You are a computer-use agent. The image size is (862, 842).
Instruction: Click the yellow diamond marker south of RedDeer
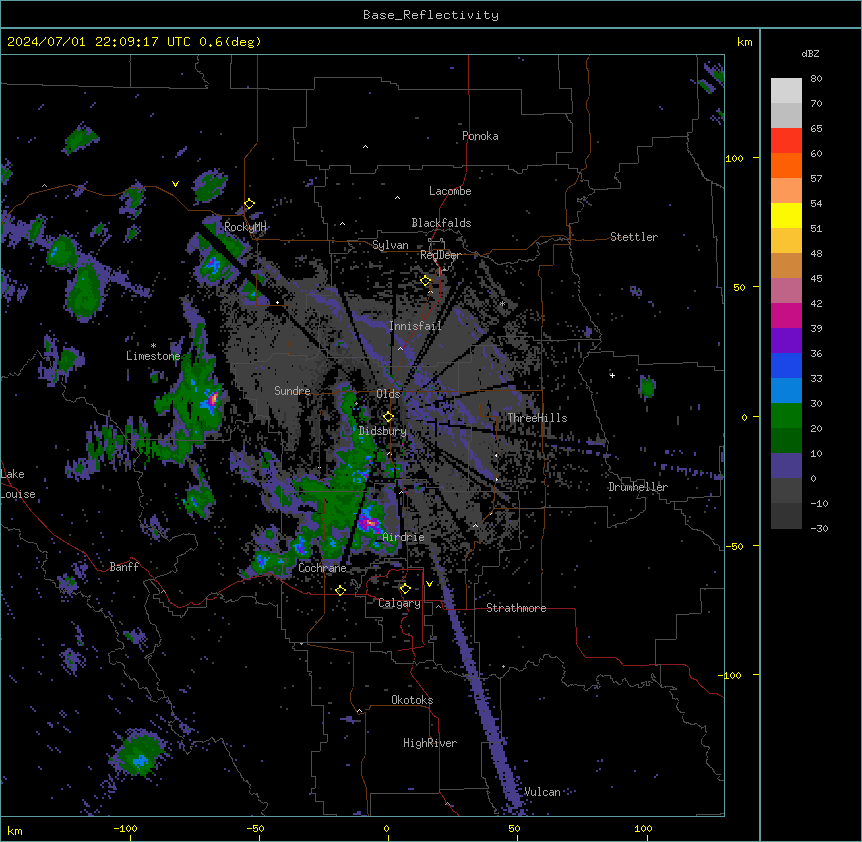[426, 281]
